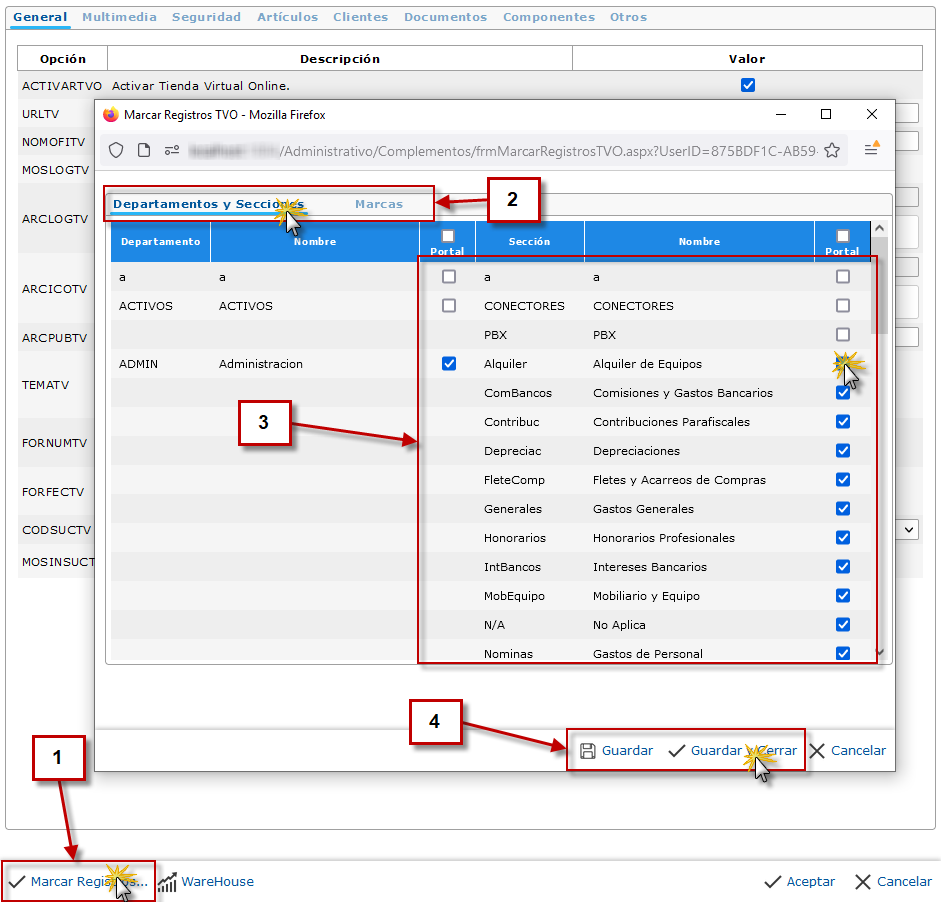This screenshot has width=941, height=902.
Task: Switch to the Marcas tab
Action: coord(379,204)
